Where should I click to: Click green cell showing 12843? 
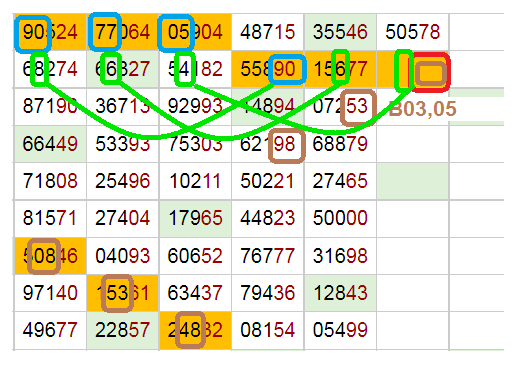[x=340, y=293]
